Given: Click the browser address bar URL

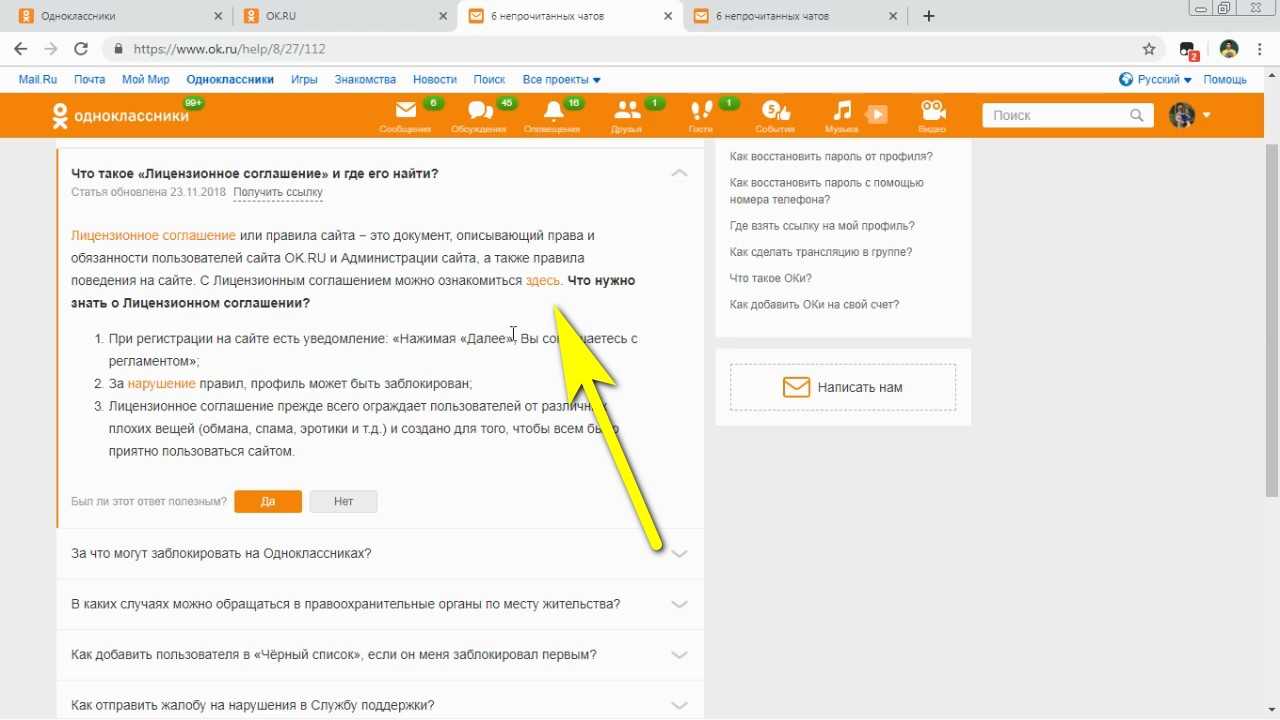Looking at the screenshot, I should [x=230, y=49].
